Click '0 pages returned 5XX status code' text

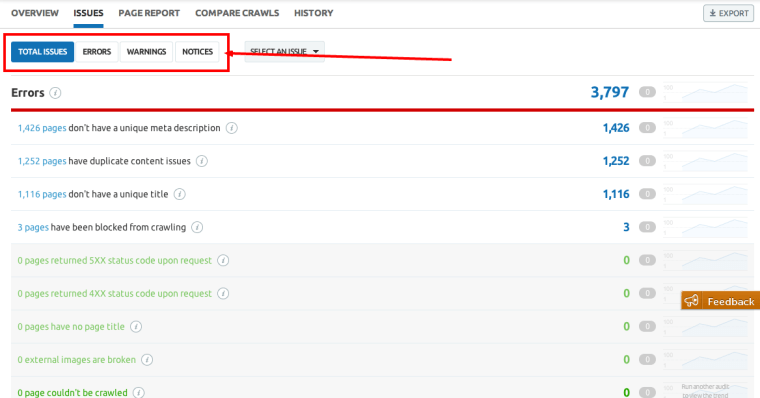click(115, 260)
